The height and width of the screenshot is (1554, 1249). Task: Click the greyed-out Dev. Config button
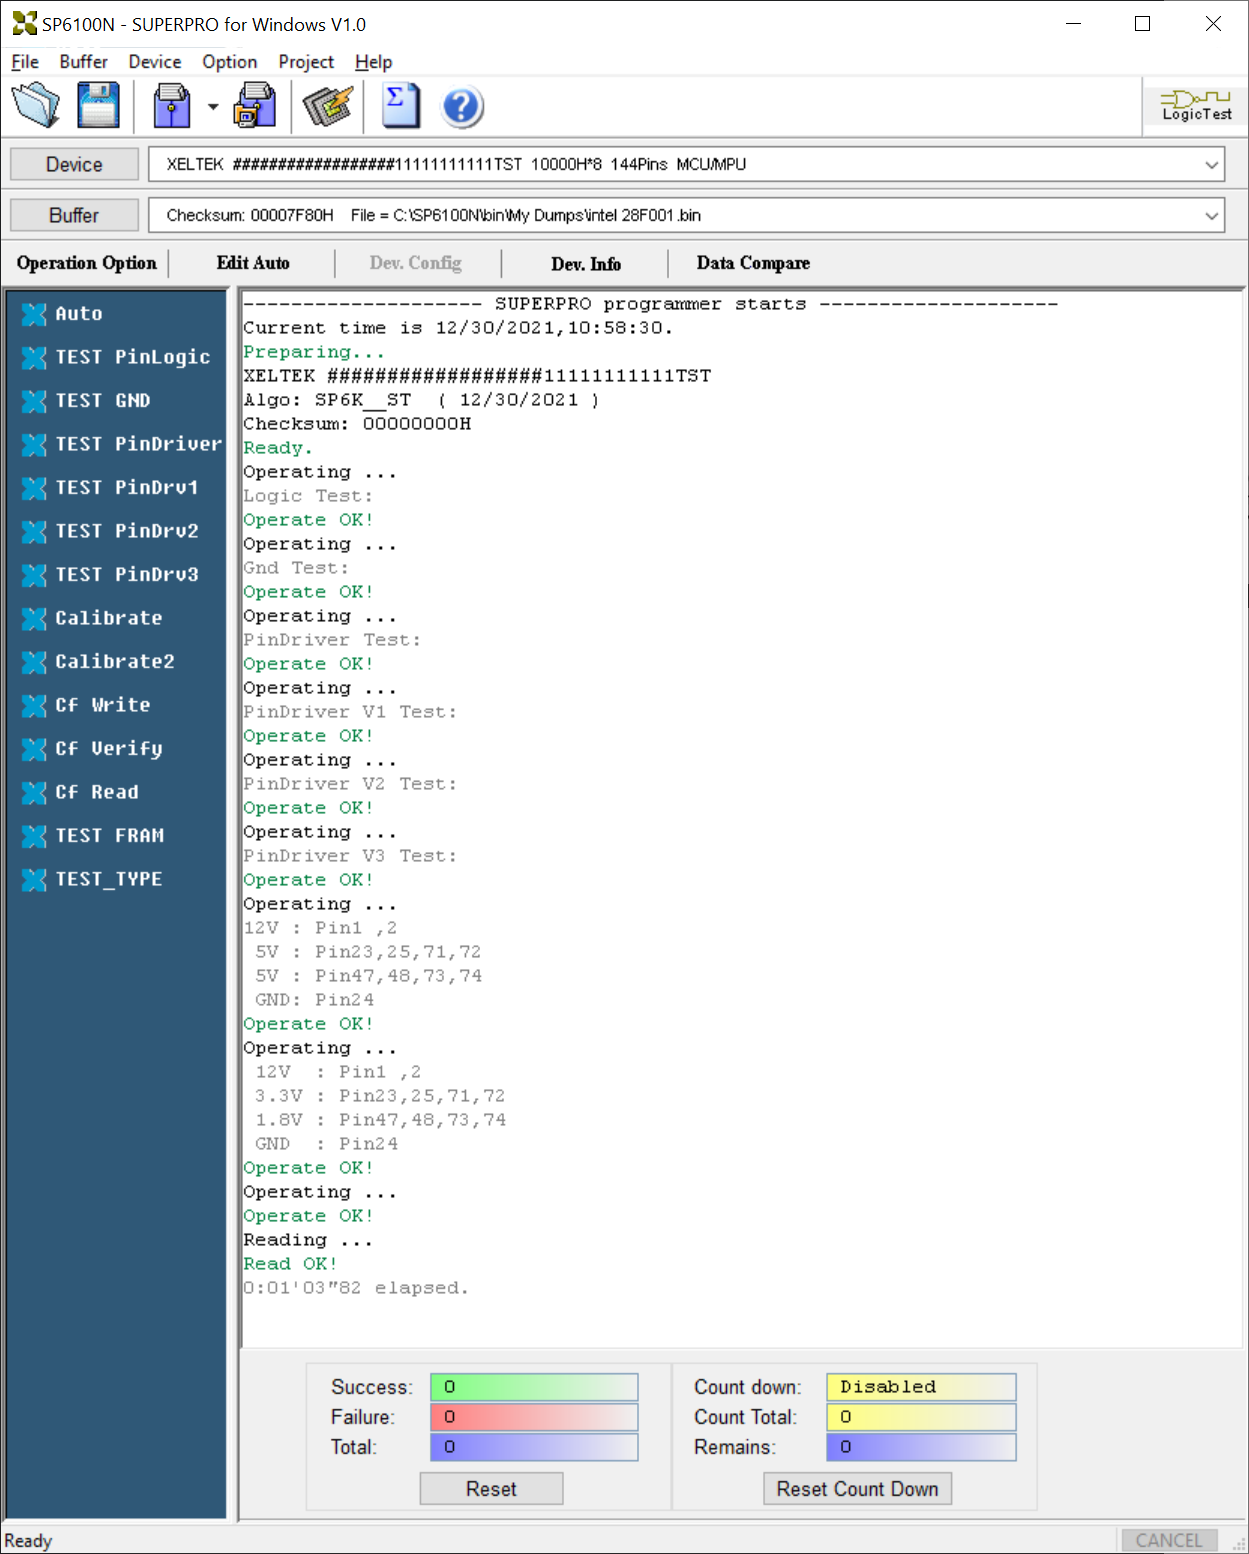(x=416, y=263)
